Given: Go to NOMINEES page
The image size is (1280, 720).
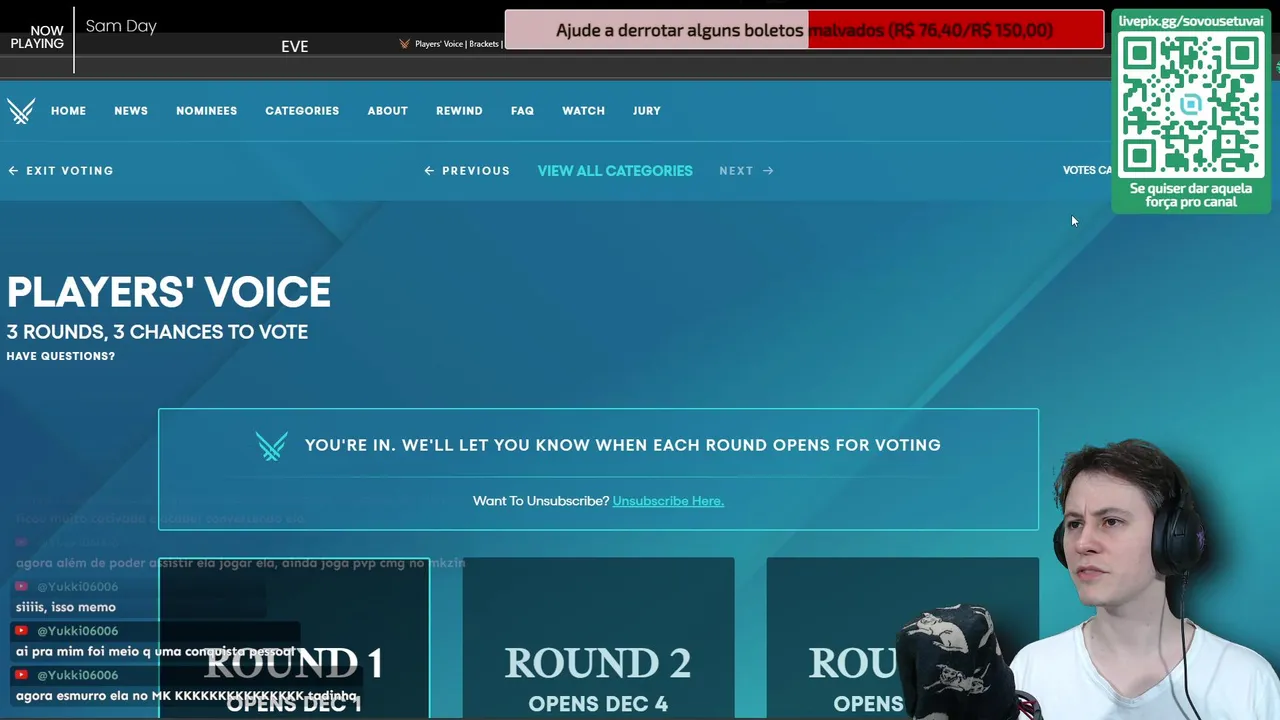Looking at the screenshot, I should click(x=207, y=111).
